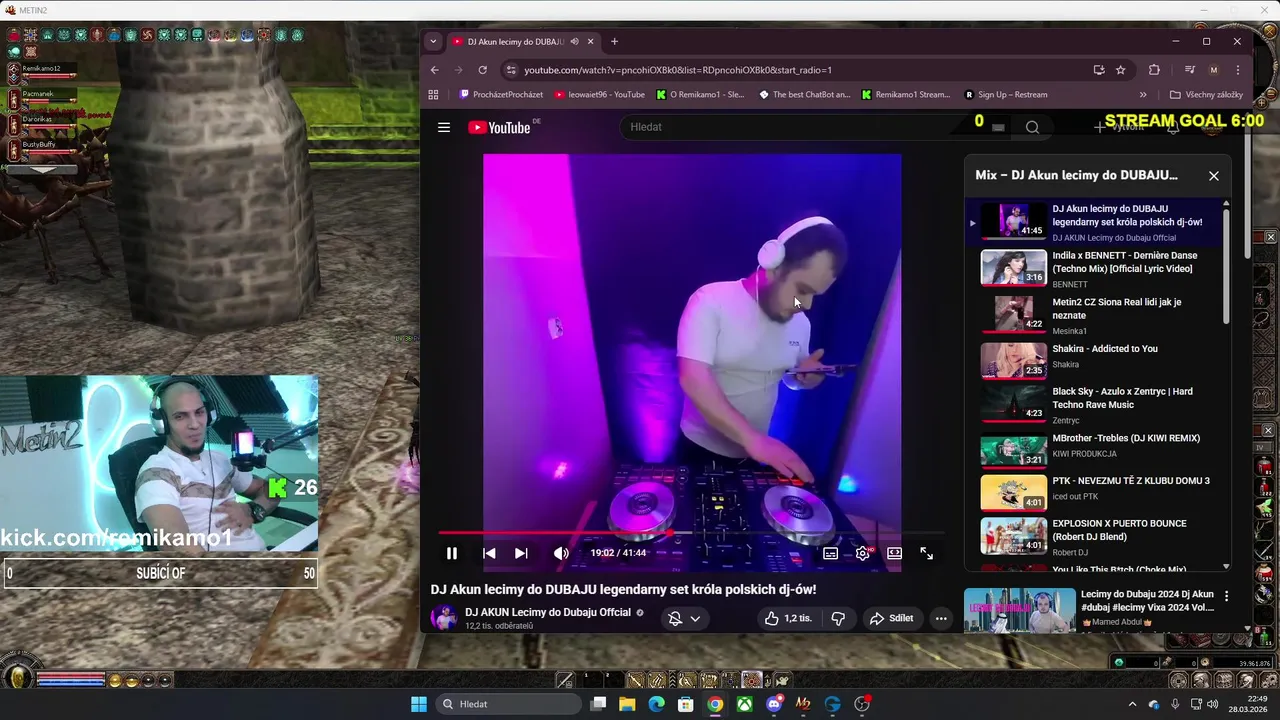Open EXPLOSION X PUERTO BOUNCE thumbnail
The width and height of the screenshot is (1280, 720).
coord(1013,535)
